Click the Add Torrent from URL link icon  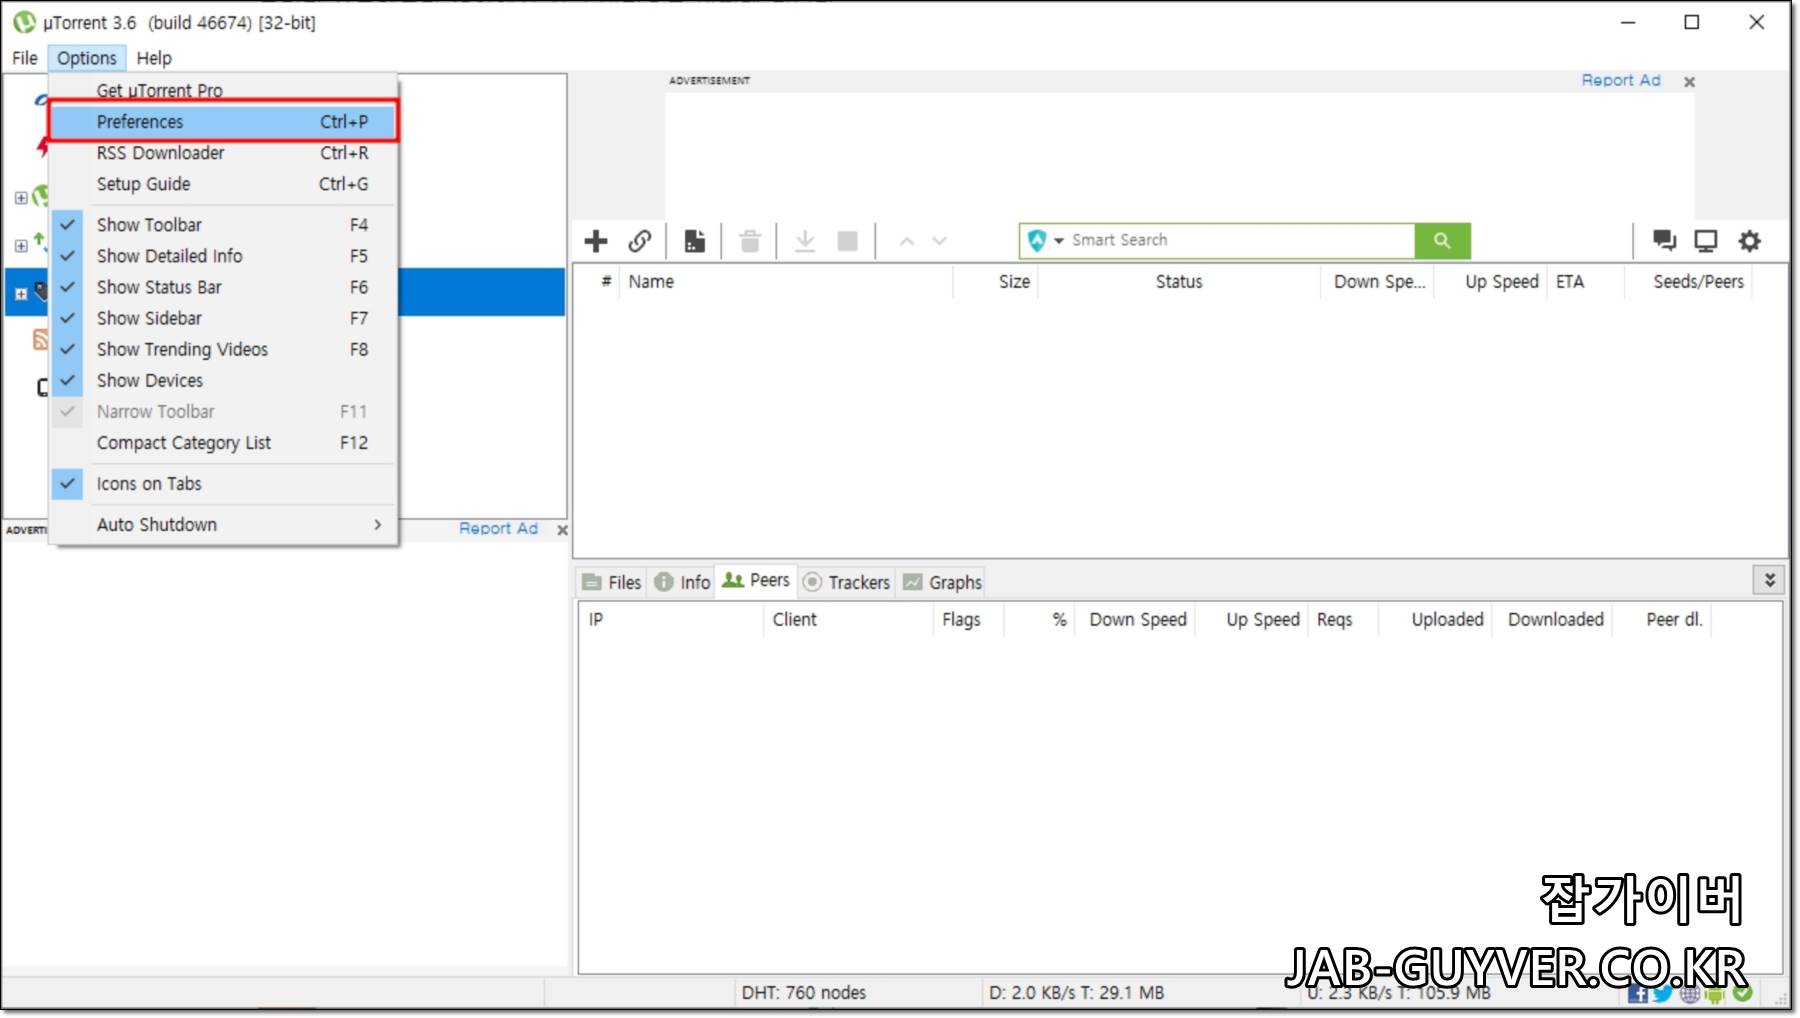point(640,241)
